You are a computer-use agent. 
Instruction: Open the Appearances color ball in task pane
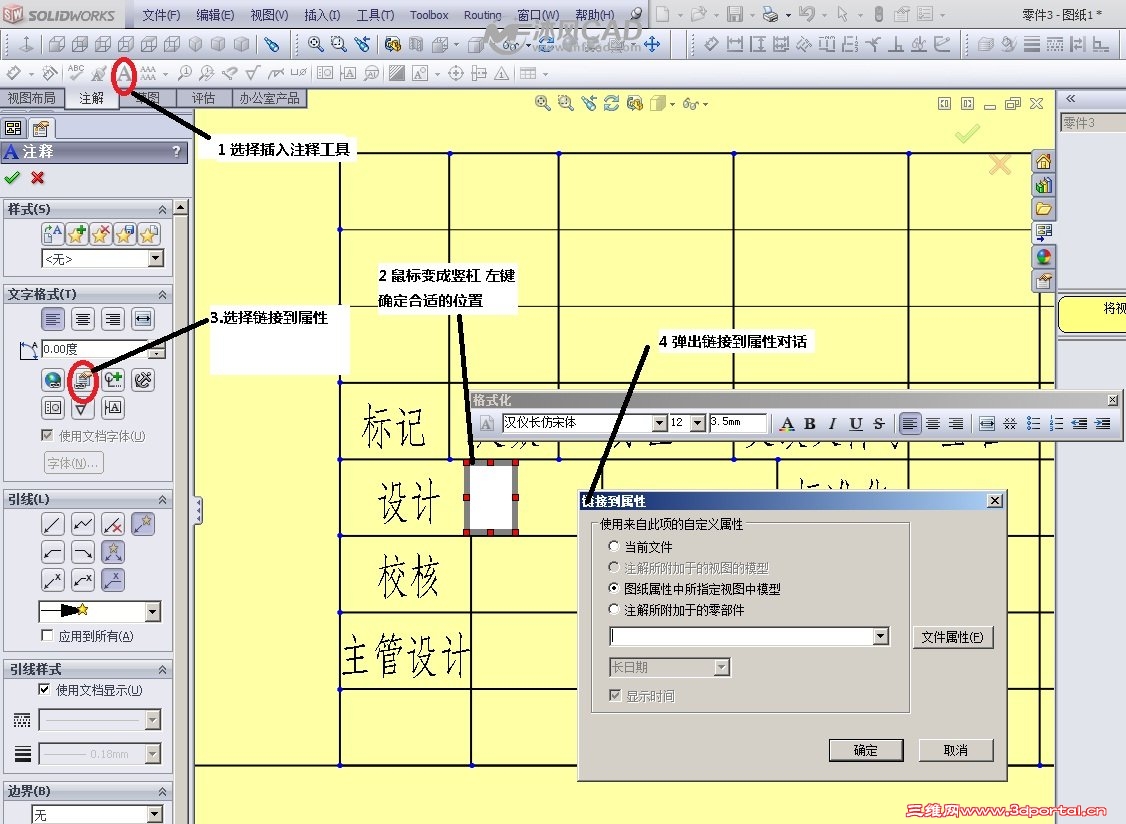point(1043,256)
